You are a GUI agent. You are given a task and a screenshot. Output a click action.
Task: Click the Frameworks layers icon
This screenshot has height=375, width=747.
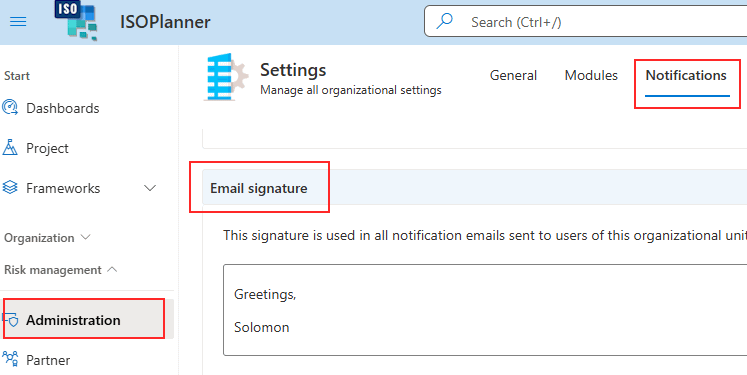[10, 188]
